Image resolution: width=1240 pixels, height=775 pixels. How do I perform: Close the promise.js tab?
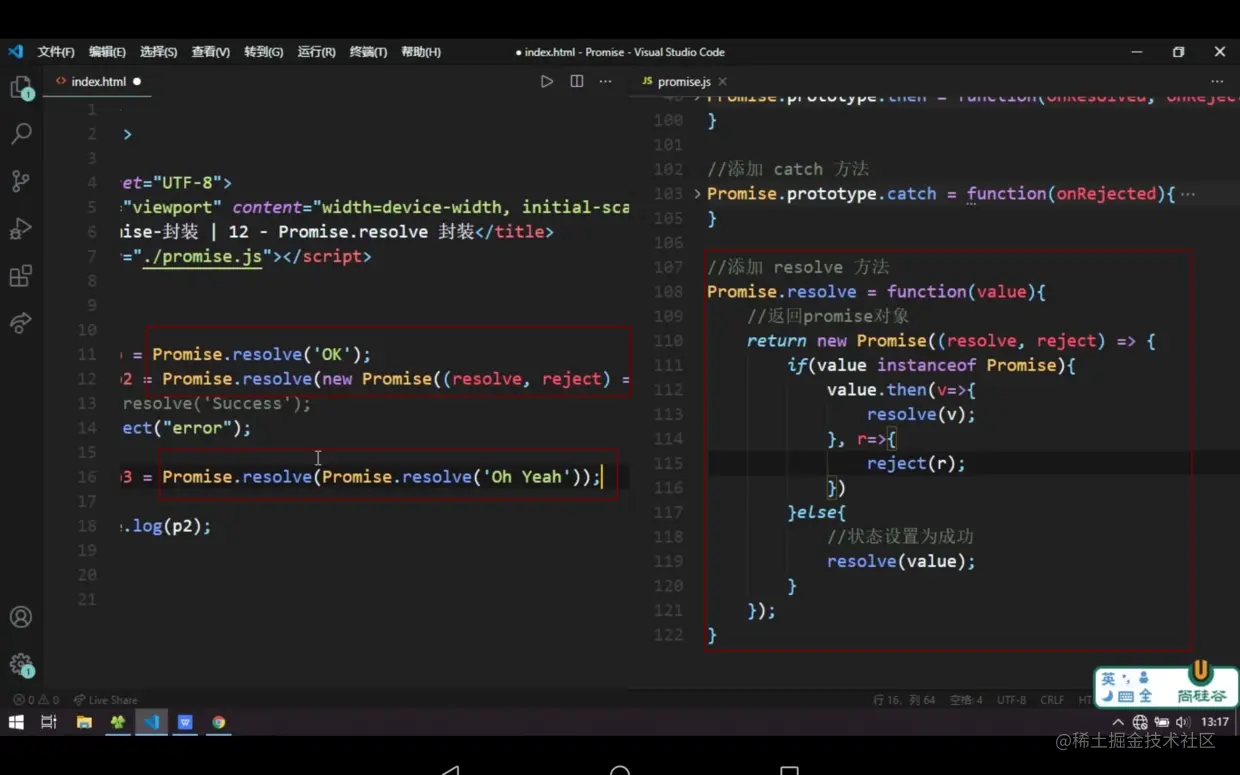(722, 82)
